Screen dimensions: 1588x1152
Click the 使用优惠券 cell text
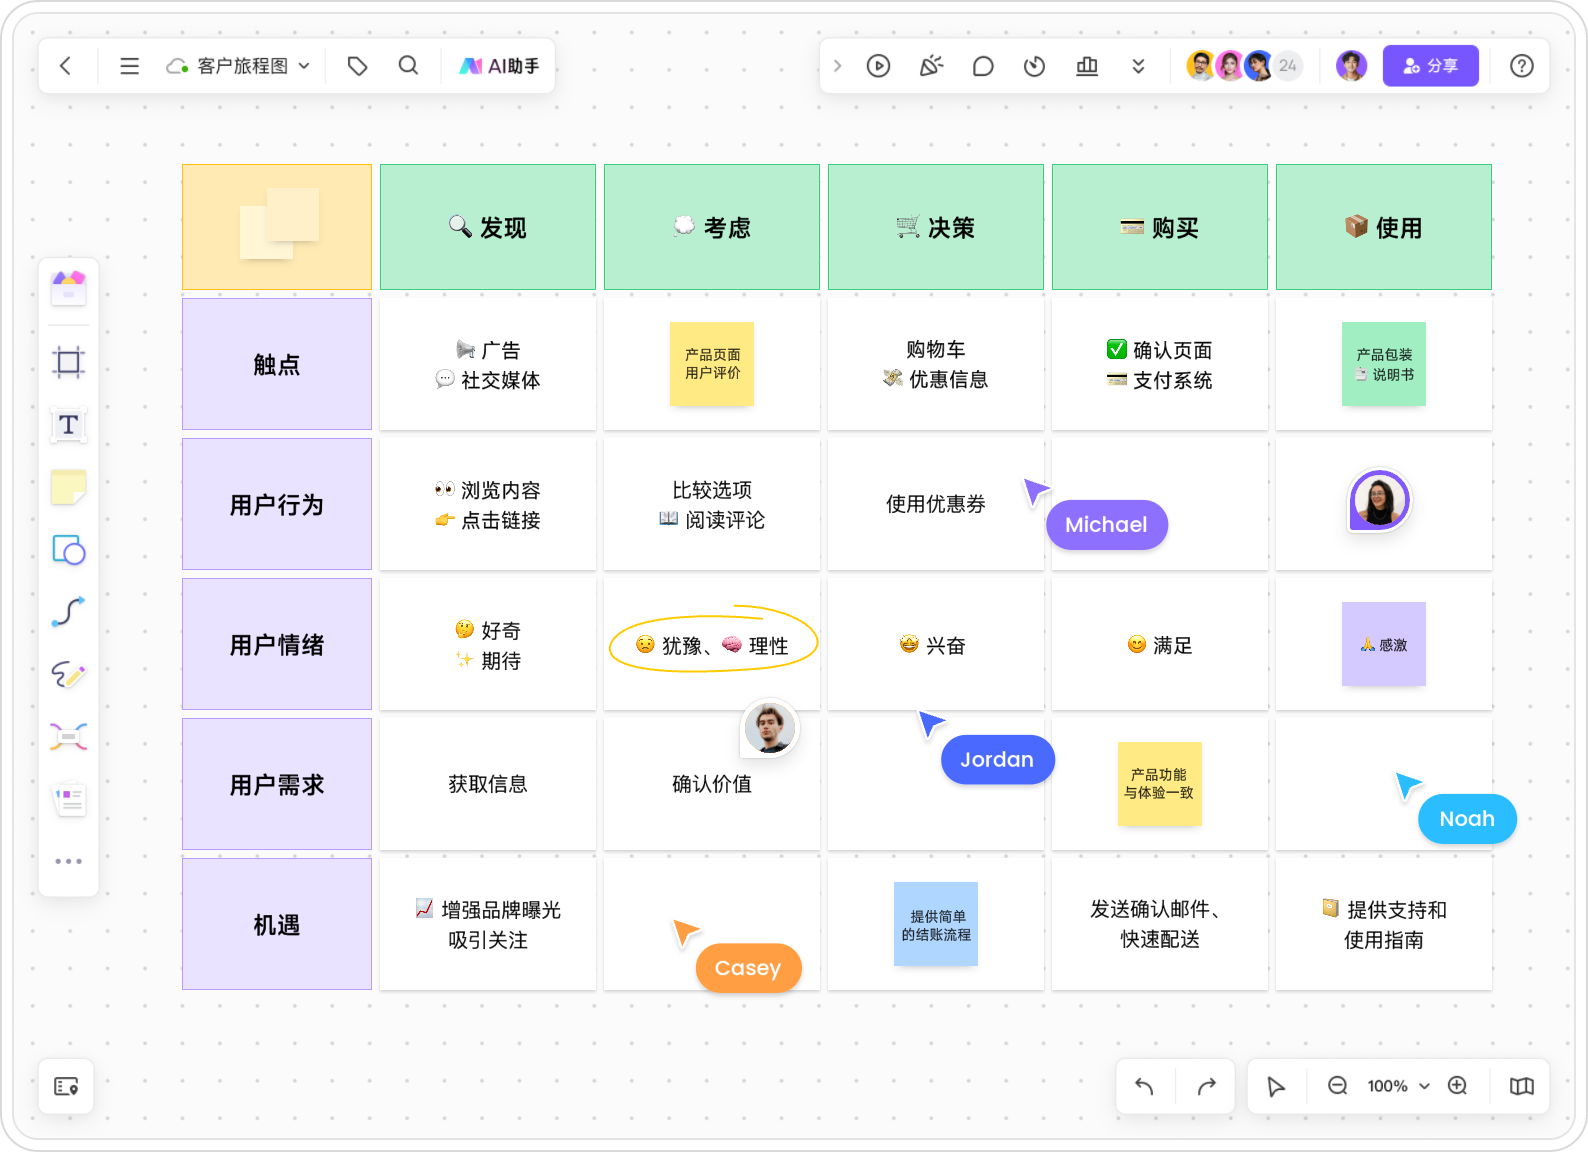click(x=936, y=504)
